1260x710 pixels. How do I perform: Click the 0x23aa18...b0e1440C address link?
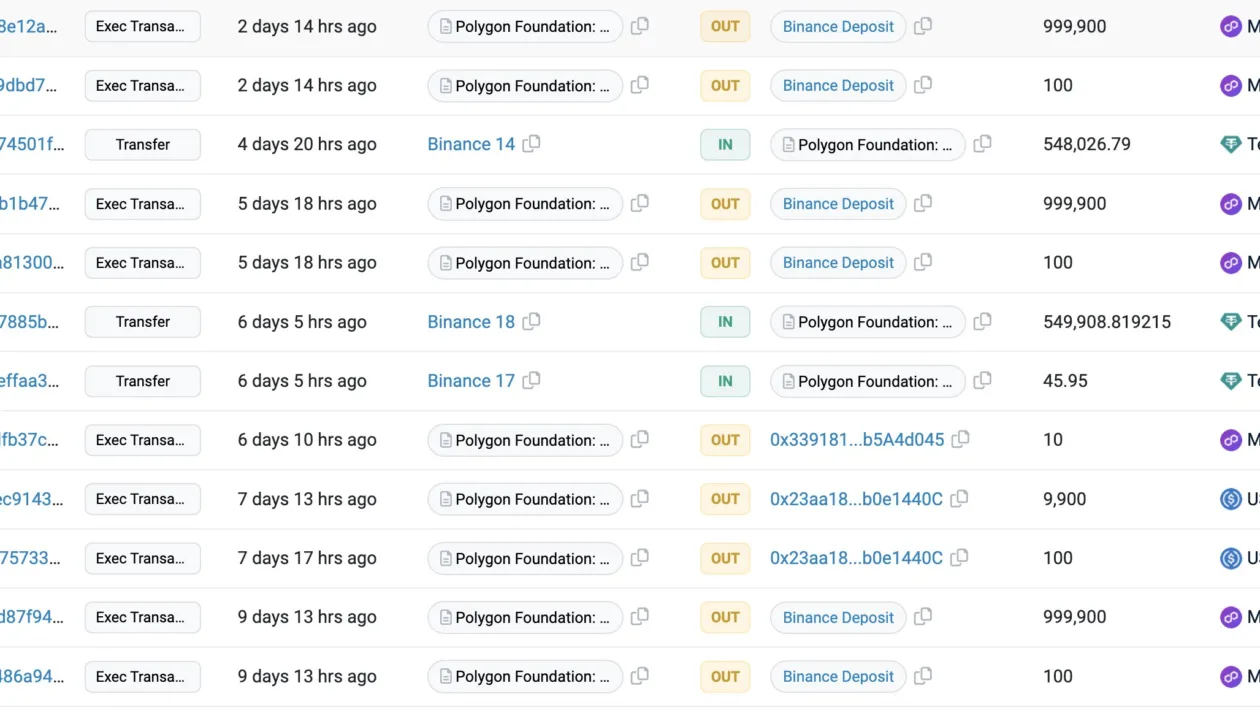click(855, 499)
